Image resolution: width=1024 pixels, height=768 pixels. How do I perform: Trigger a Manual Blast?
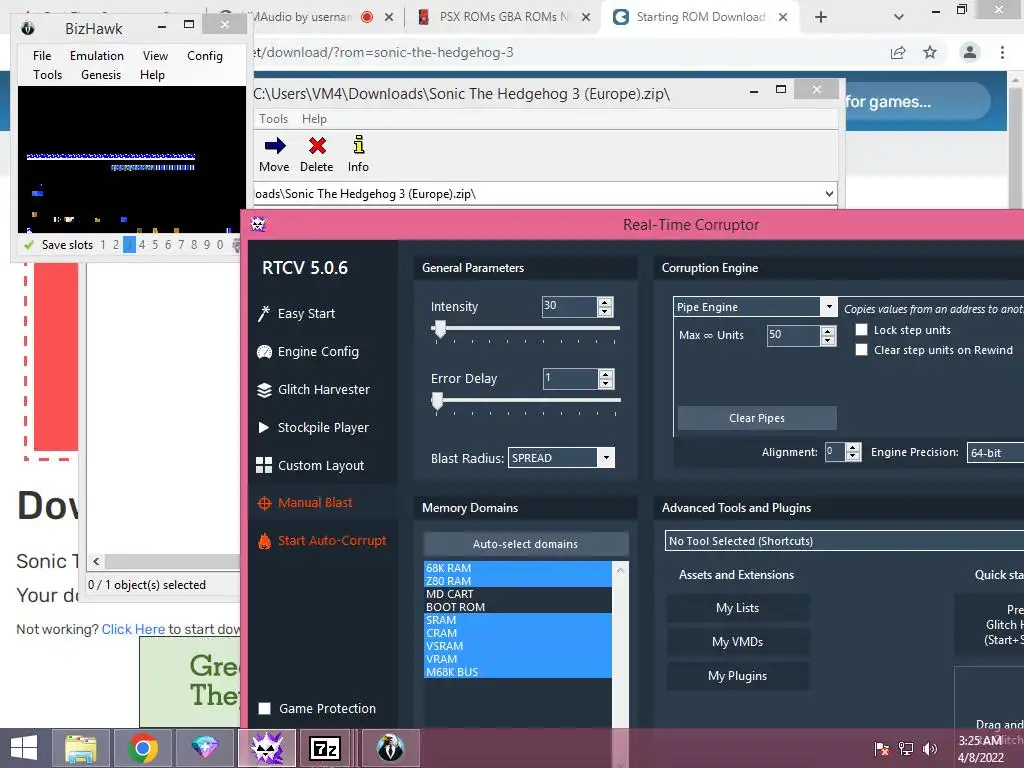(305, 502)
